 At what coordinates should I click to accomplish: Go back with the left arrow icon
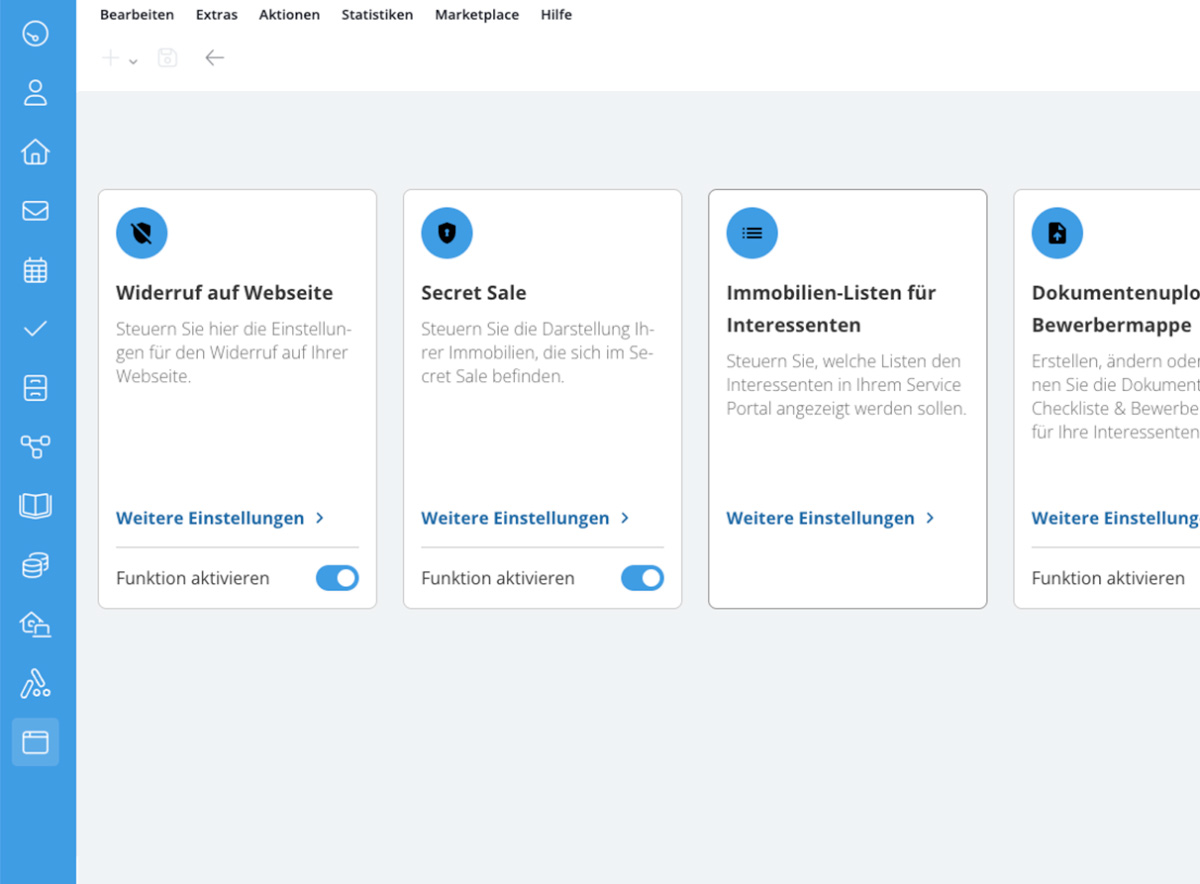click(214, 58)
